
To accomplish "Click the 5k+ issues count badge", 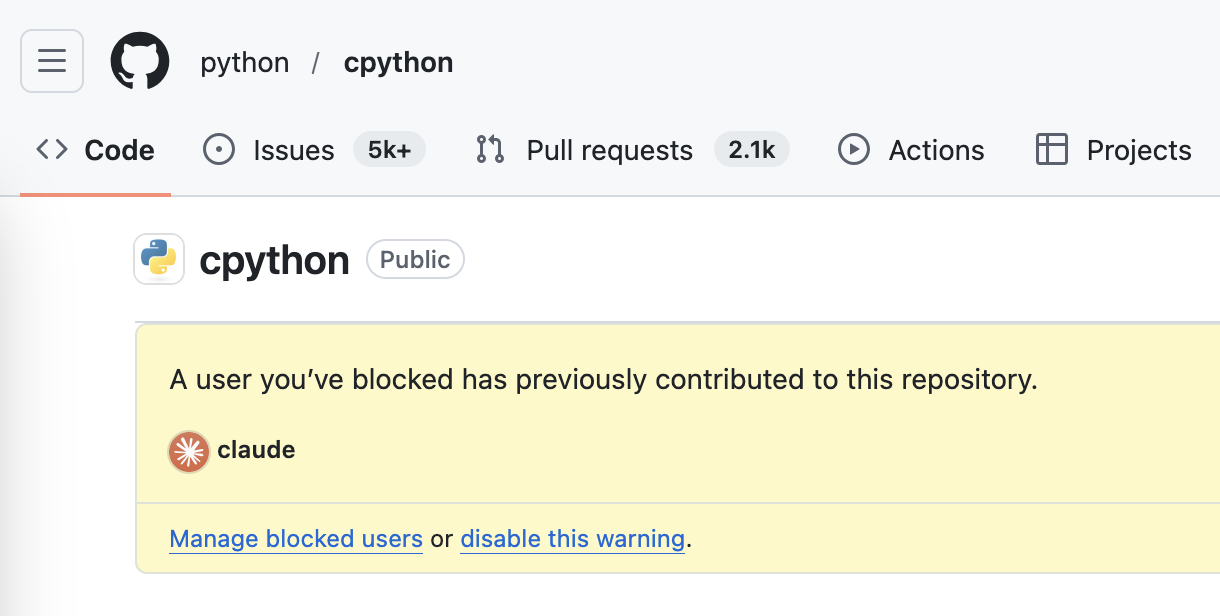I will (x=389, y=149).
